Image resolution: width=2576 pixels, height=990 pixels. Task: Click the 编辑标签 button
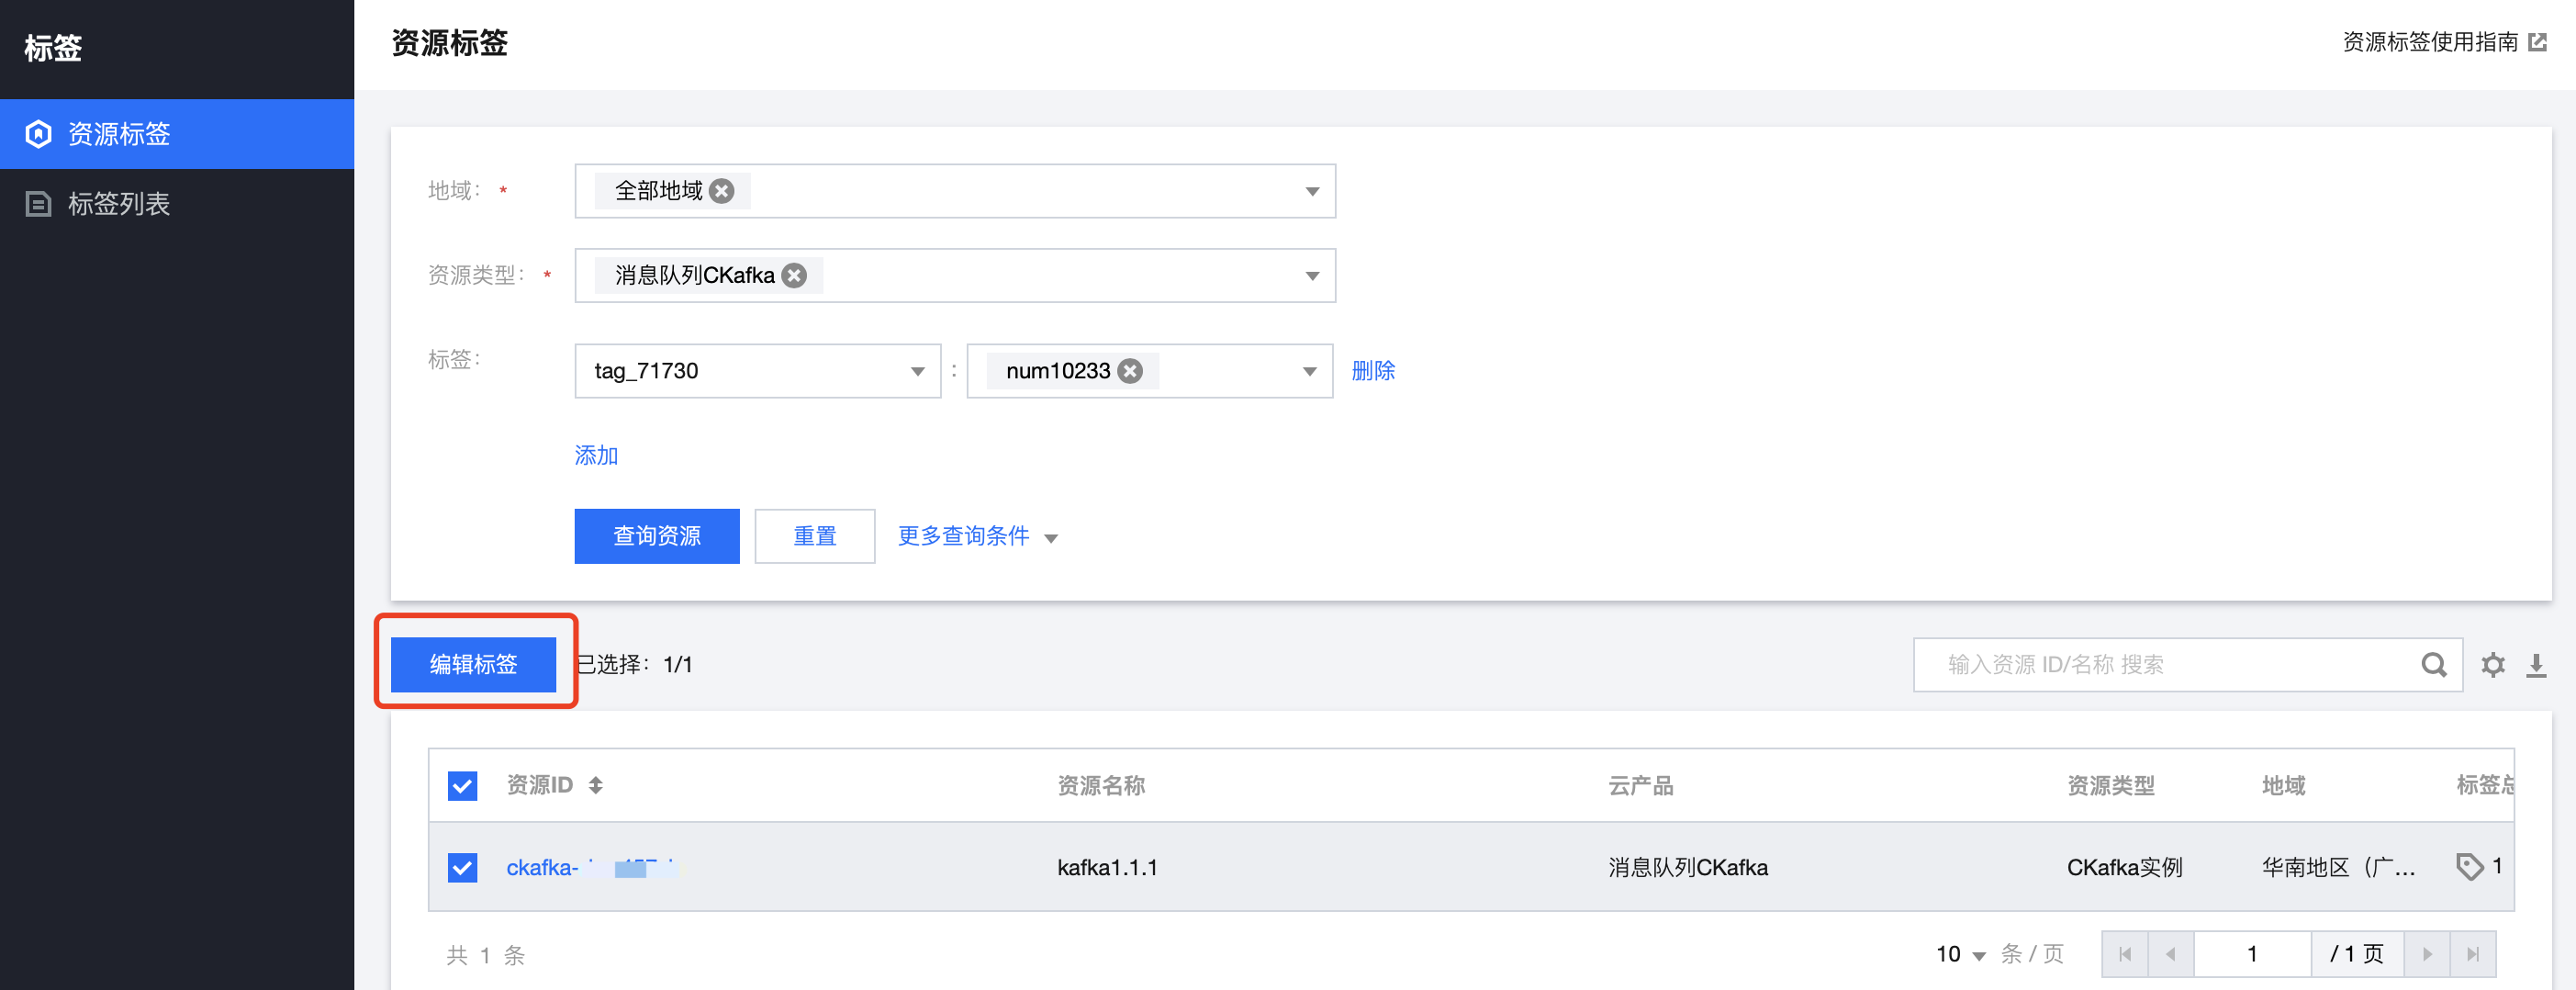click(473, 664)
